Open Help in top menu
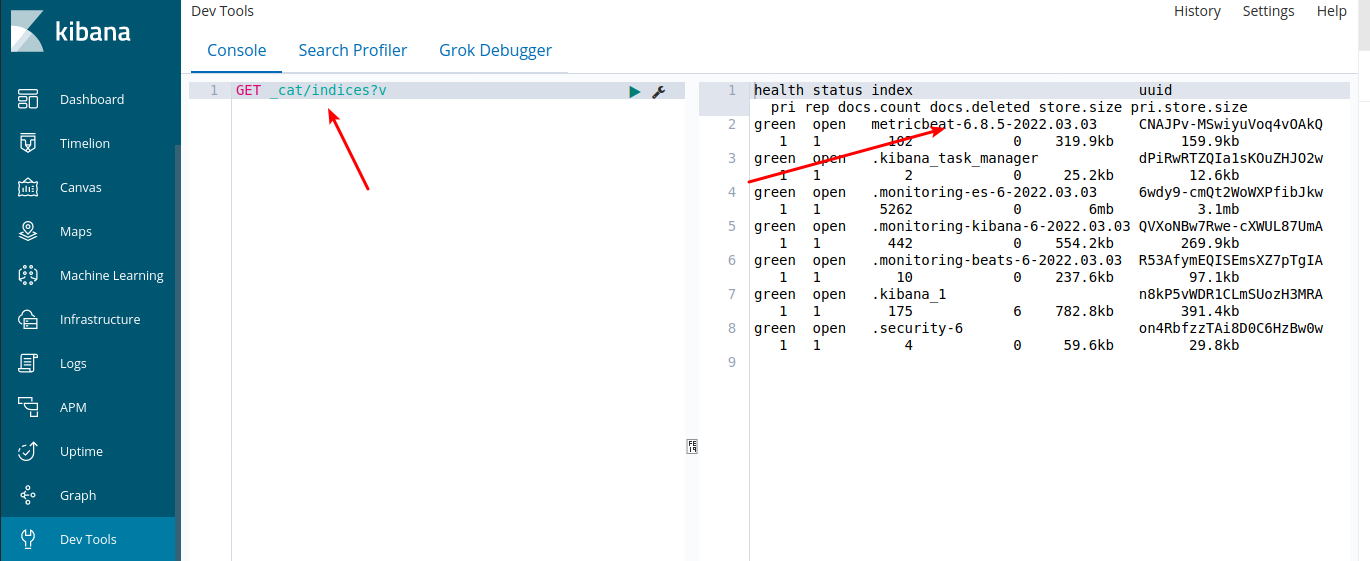This screenshot has height=561, width=1370. (x=1332, y=11)
